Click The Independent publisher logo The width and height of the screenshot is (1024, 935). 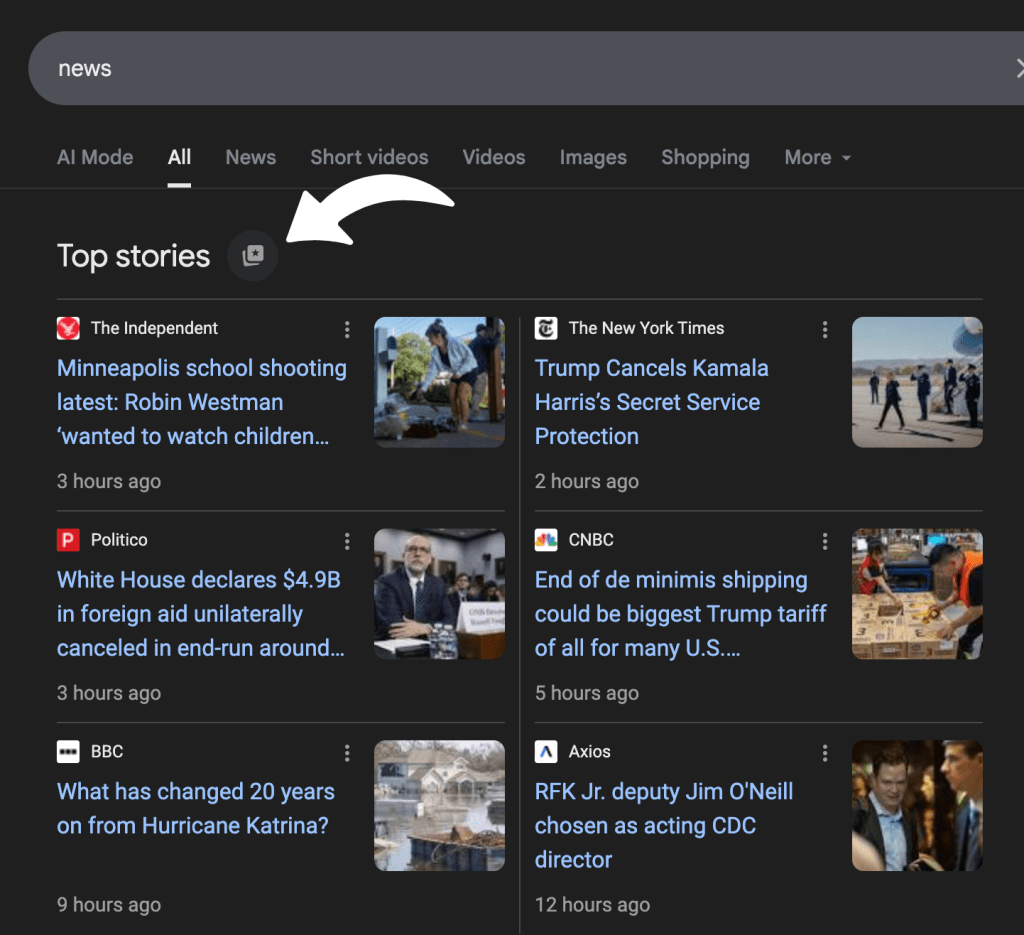67,328
